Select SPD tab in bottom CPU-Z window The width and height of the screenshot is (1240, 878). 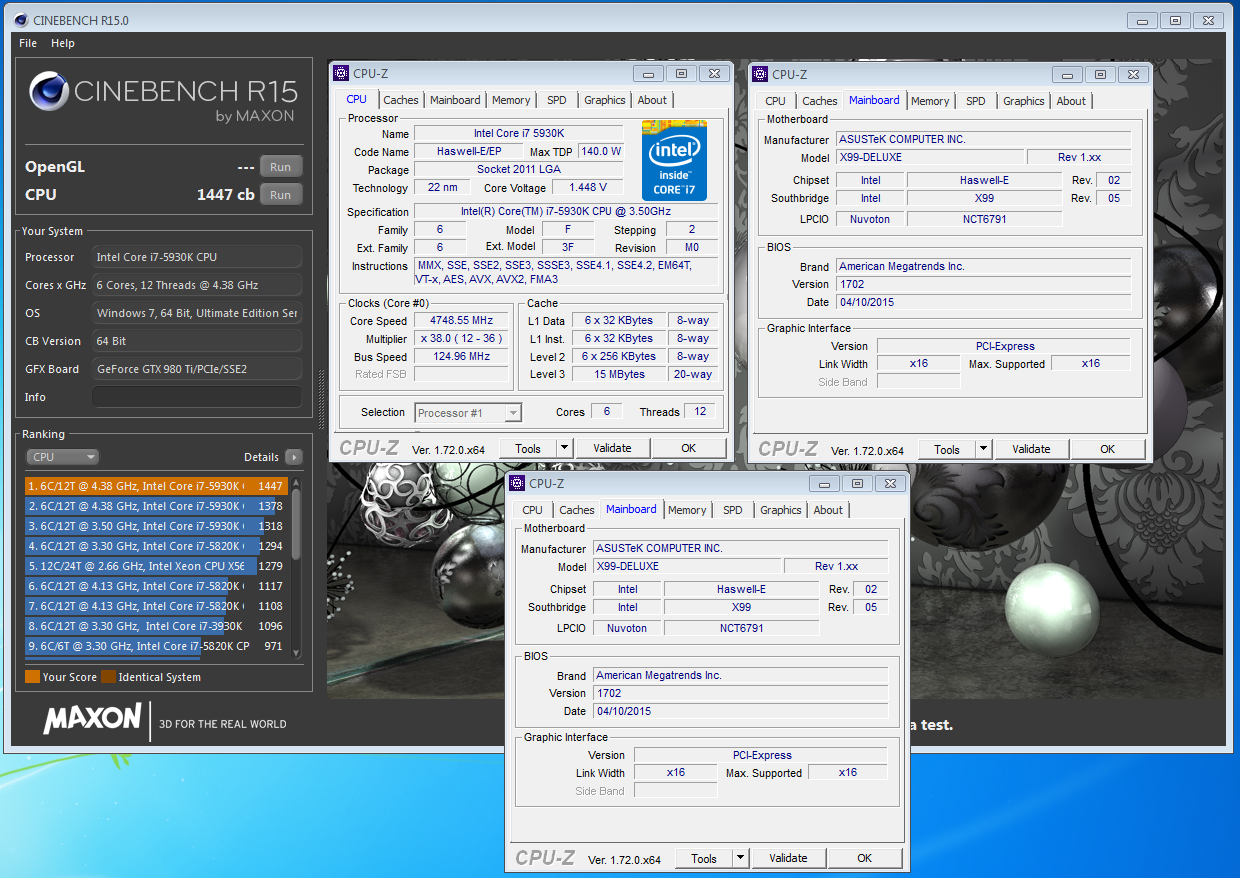click(732, 510)
